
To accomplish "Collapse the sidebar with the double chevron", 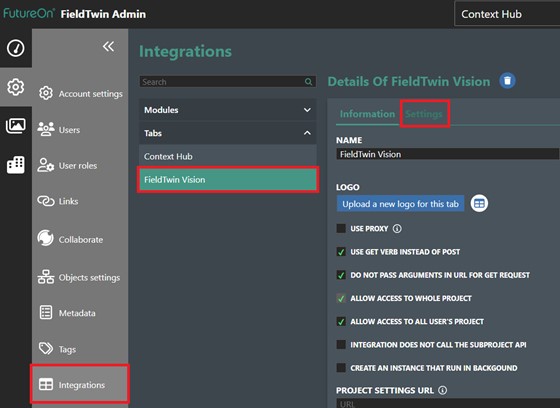I will pos(108,46).
